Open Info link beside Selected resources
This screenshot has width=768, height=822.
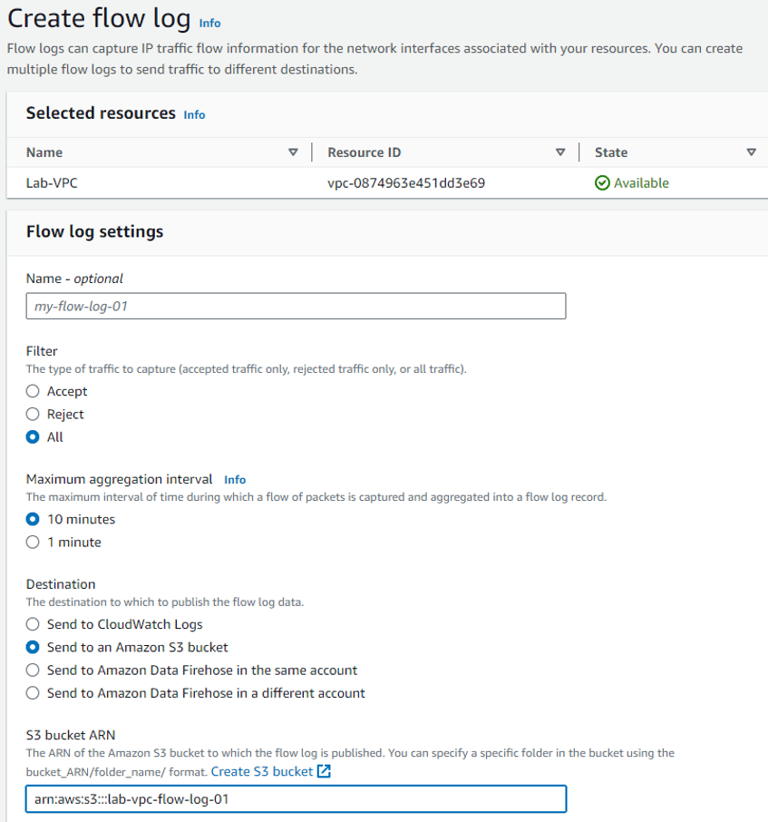[x=194, y=115]
